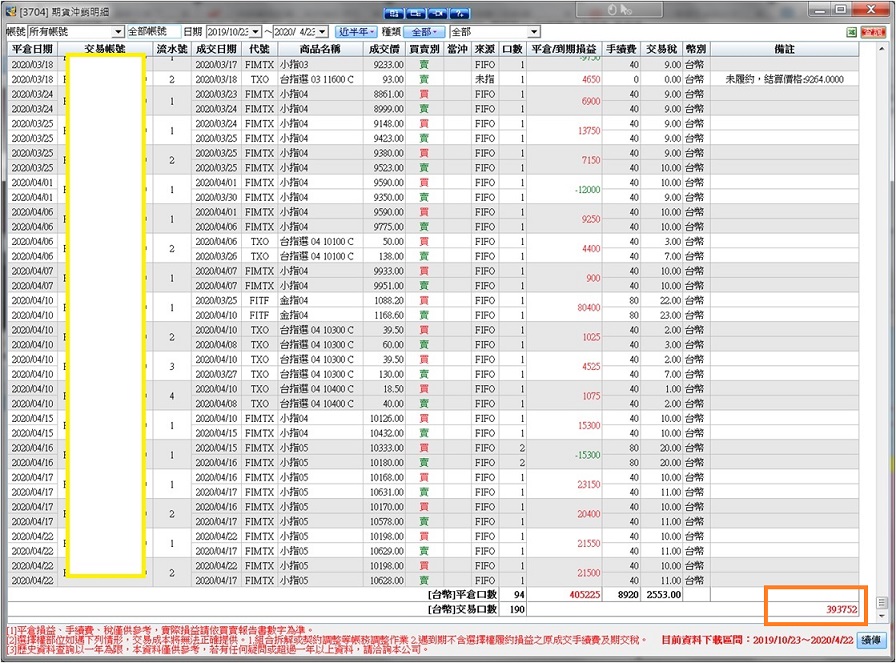Expand the 種類 全部 blue selector
896x663 pixels.
[424, 32]
